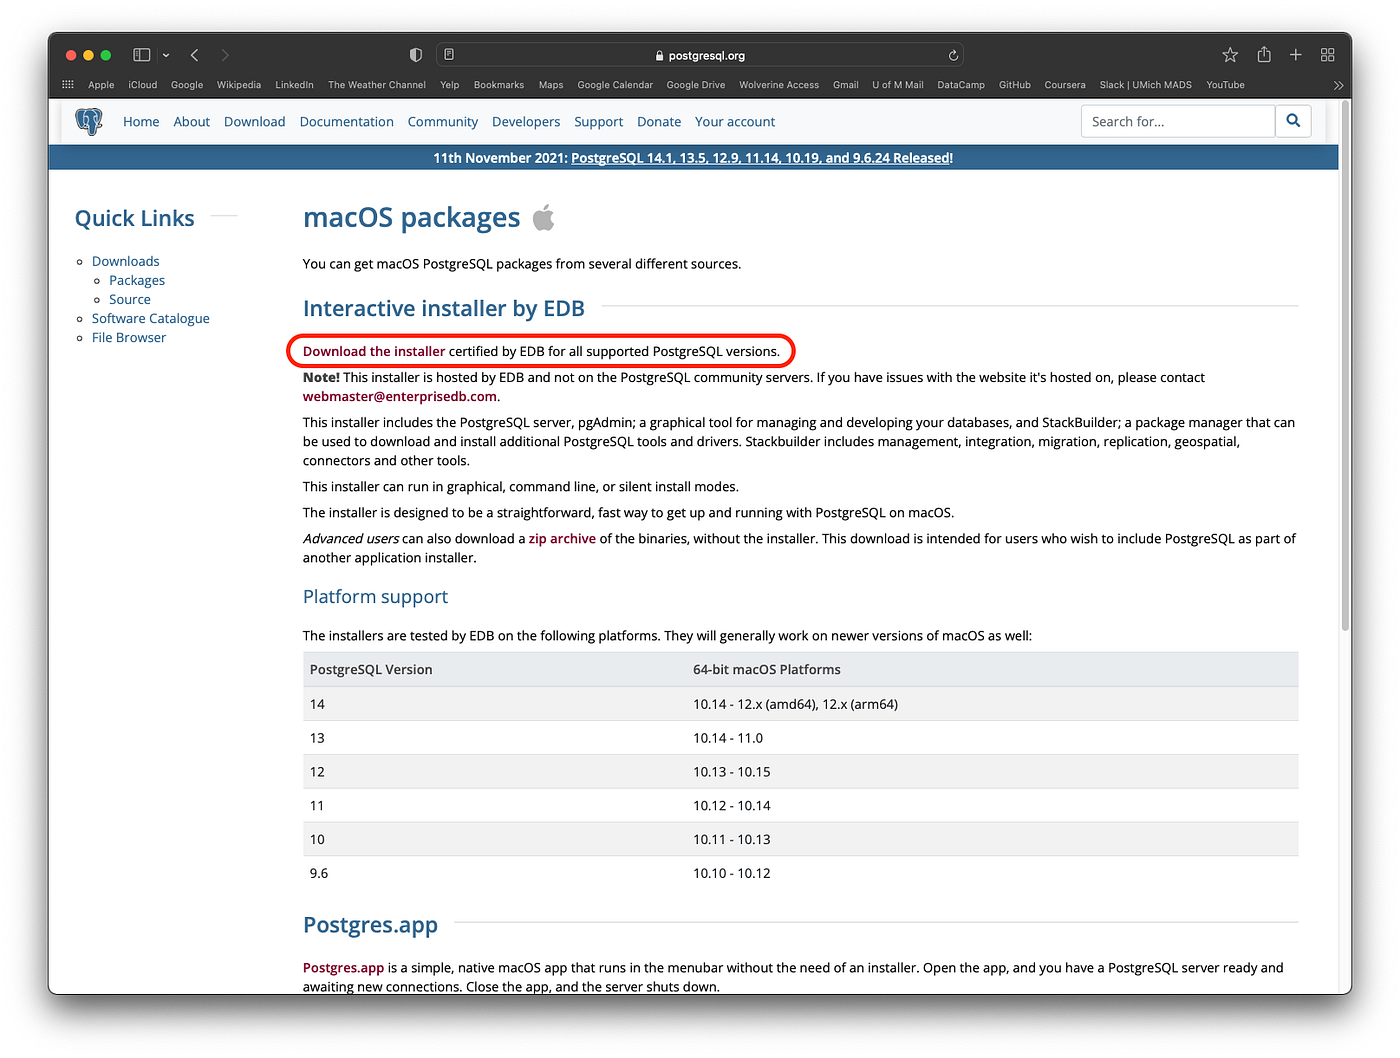The height and width of the screenshot is (1058, 1400).
Task: Click the Share icon in the toolbar
Action: point(1263,55)
